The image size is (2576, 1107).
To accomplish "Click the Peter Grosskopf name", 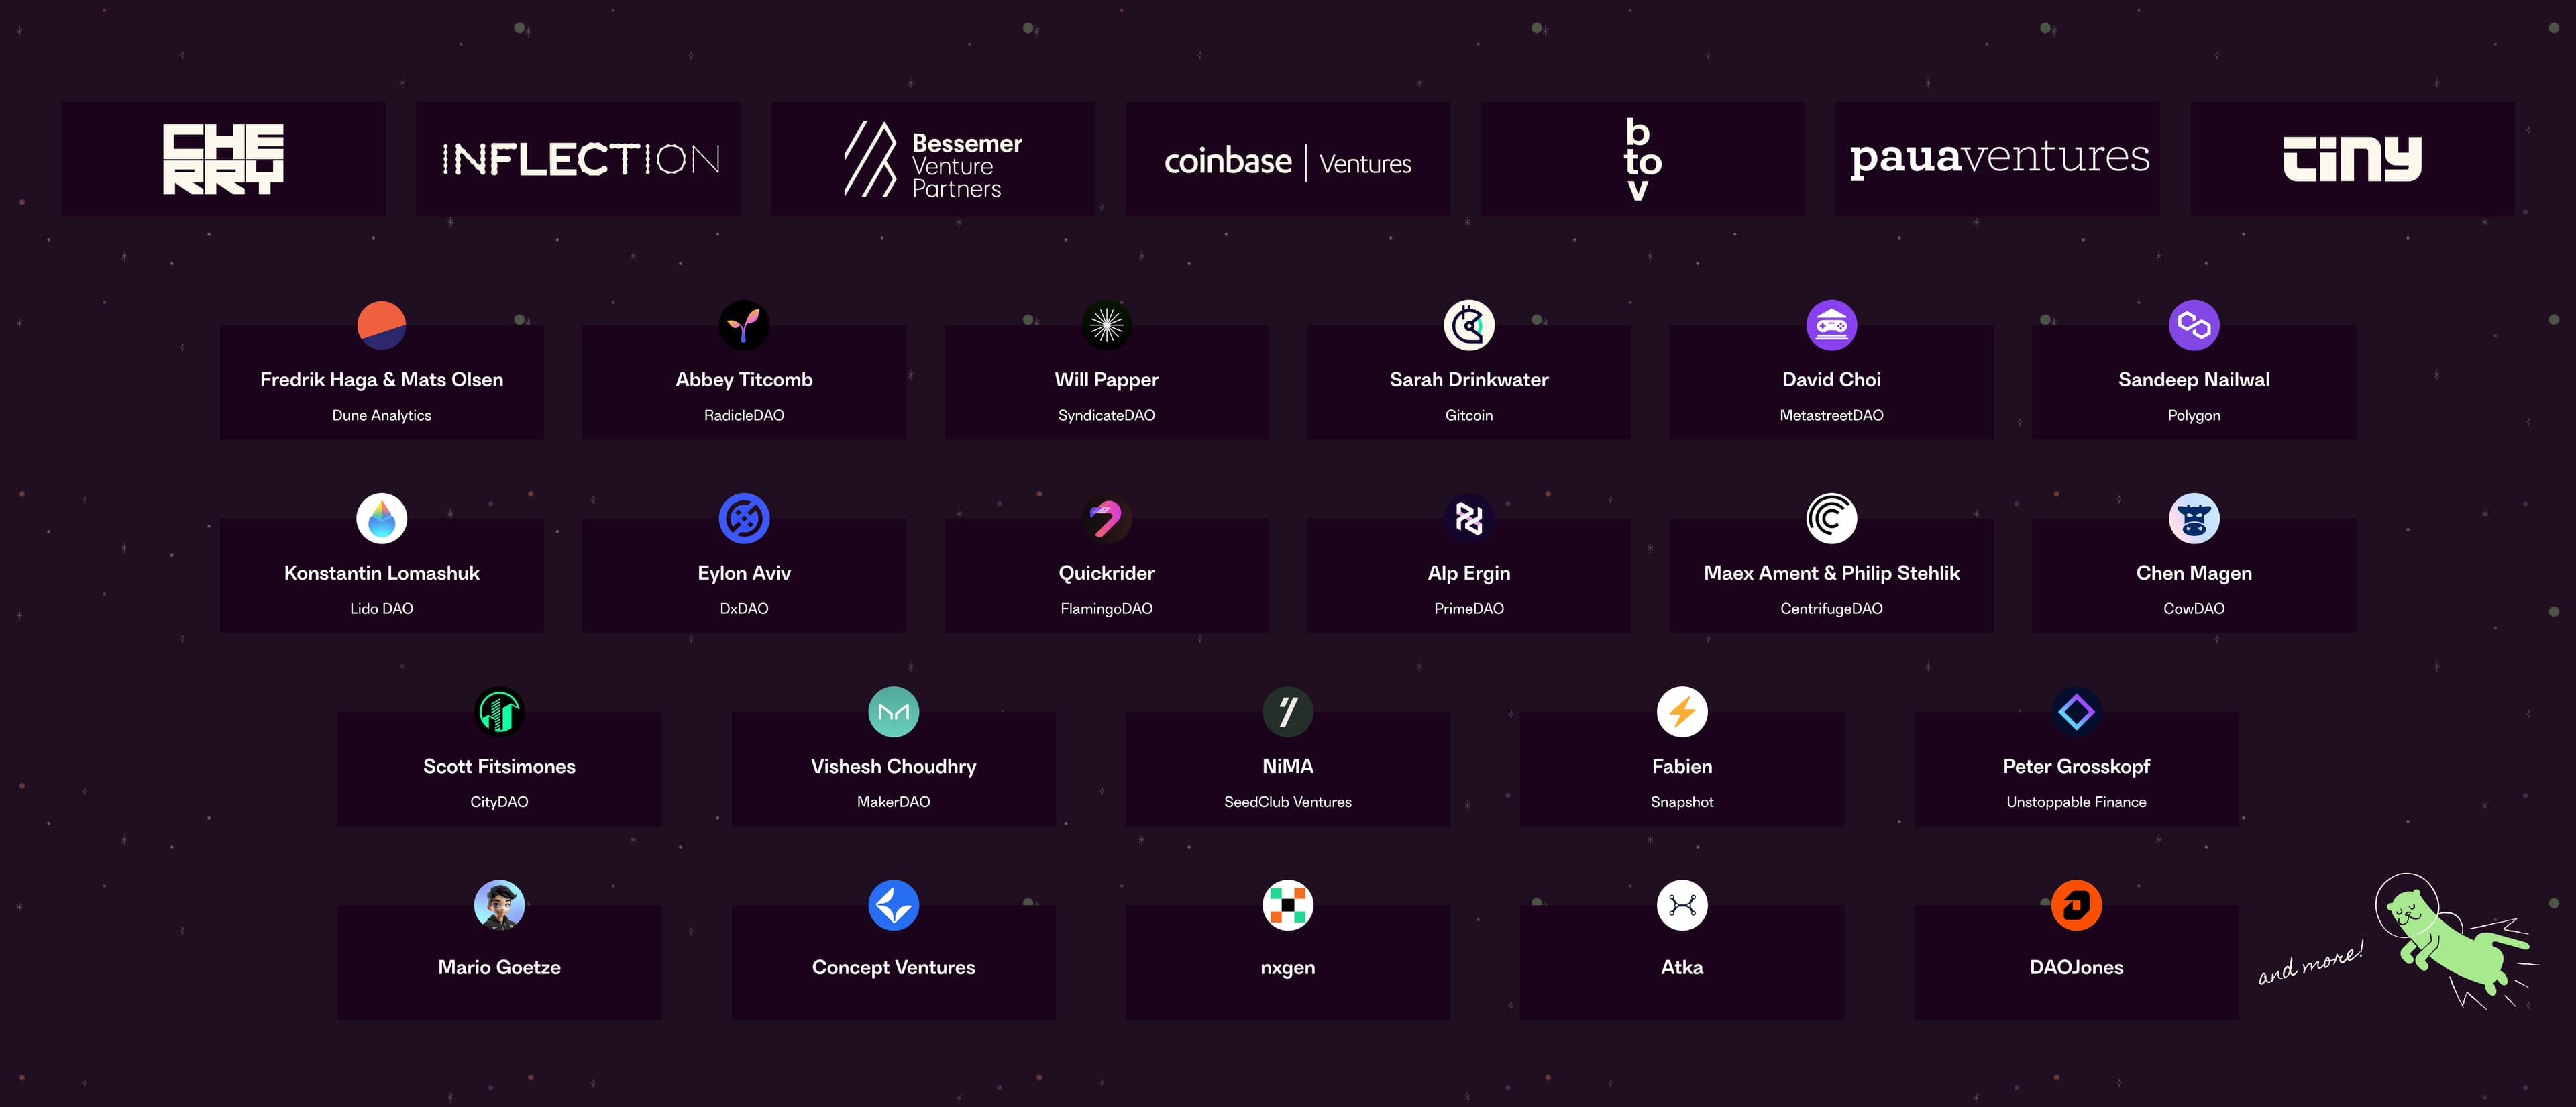I will click(x=2077, y=766).
